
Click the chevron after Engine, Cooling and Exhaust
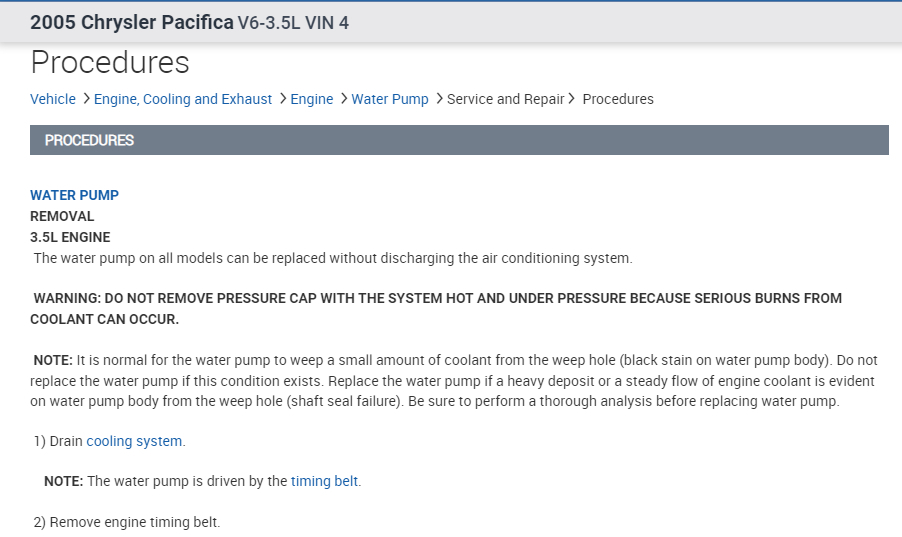click(x=283, y=99)
